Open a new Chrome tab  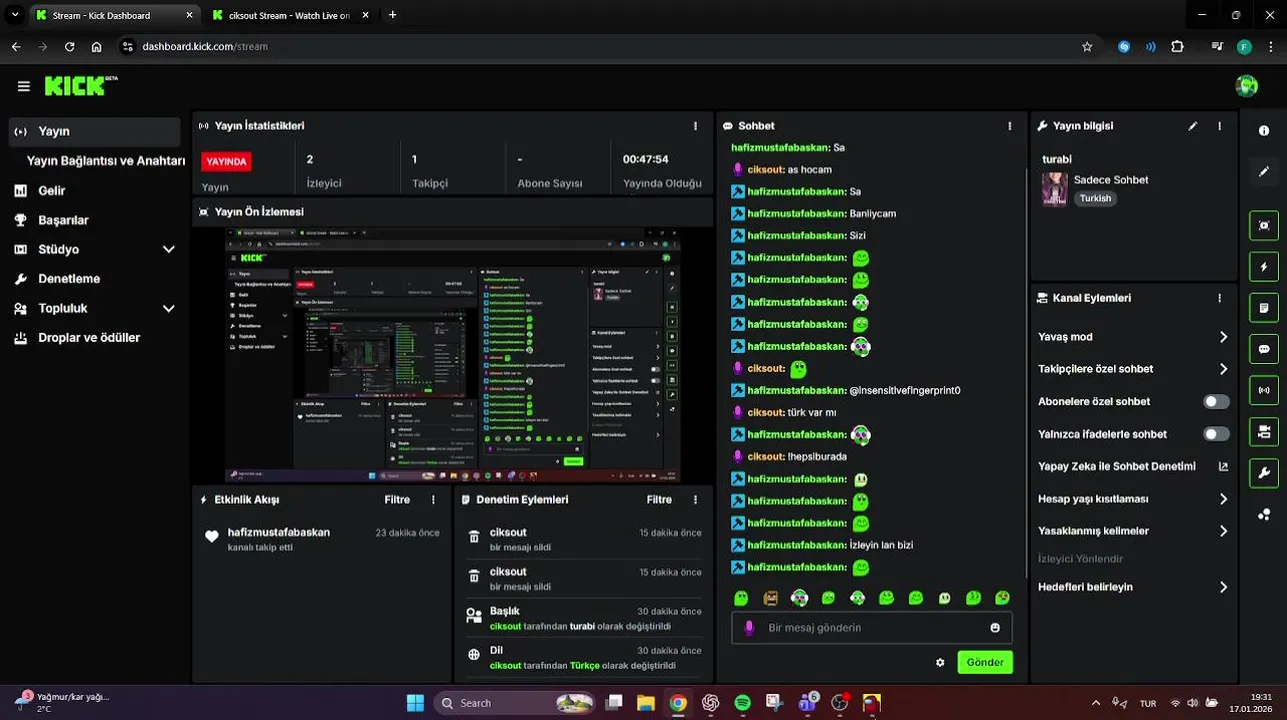392,15
